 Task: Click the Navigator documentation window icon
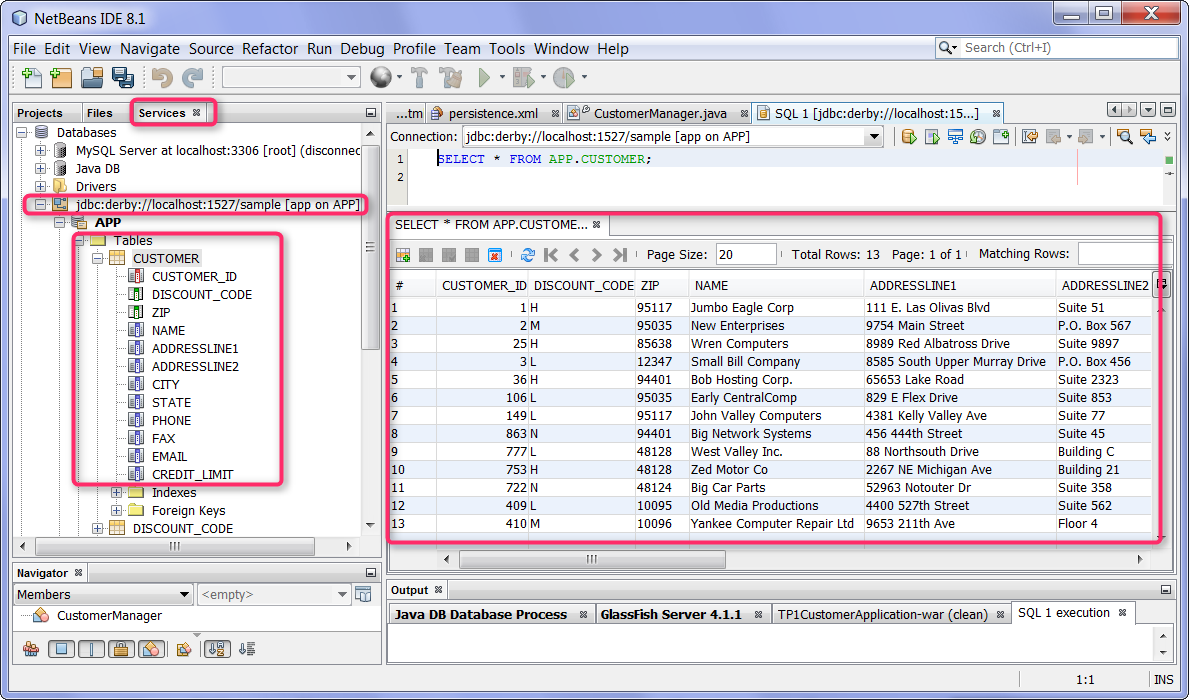[x=363, y=595]
